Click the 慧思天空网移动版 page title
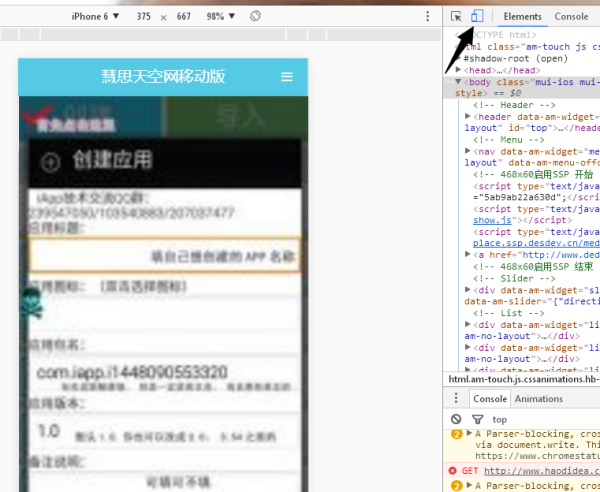The image size is (600, 492). (163, 77)
